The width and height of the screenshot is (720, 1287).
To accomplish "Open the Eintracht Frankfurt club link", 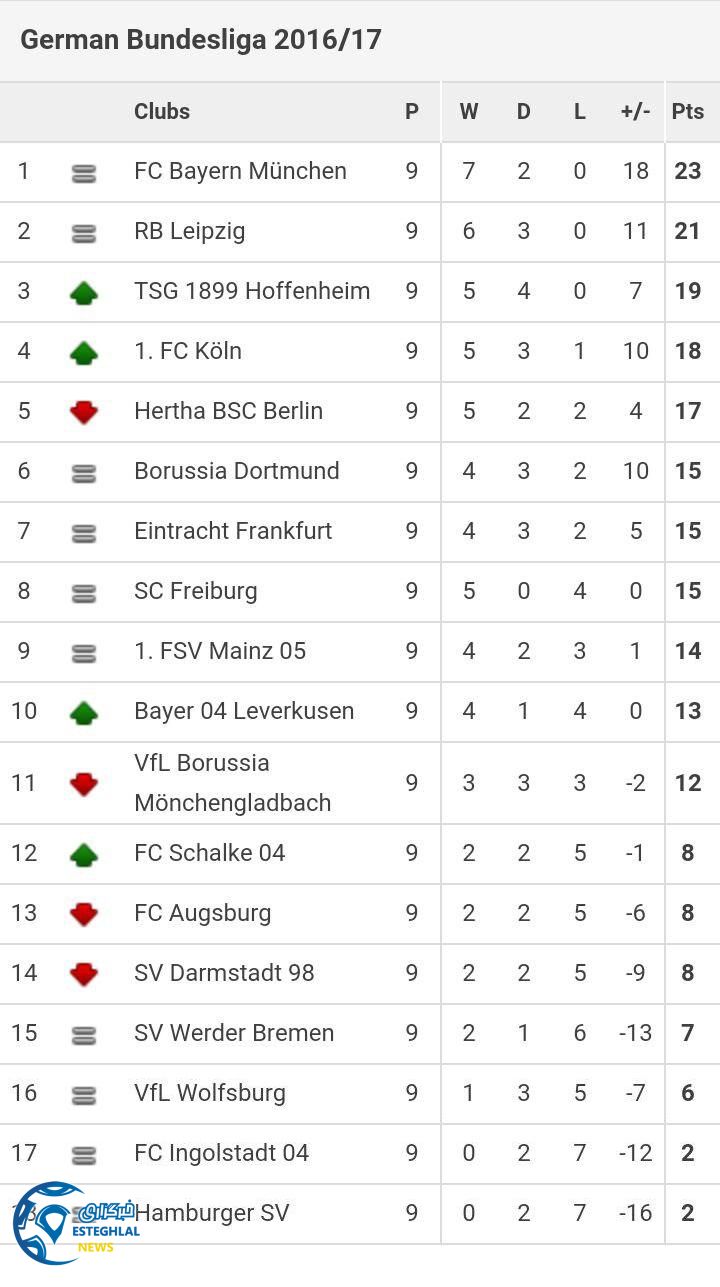I will point(233,531).
